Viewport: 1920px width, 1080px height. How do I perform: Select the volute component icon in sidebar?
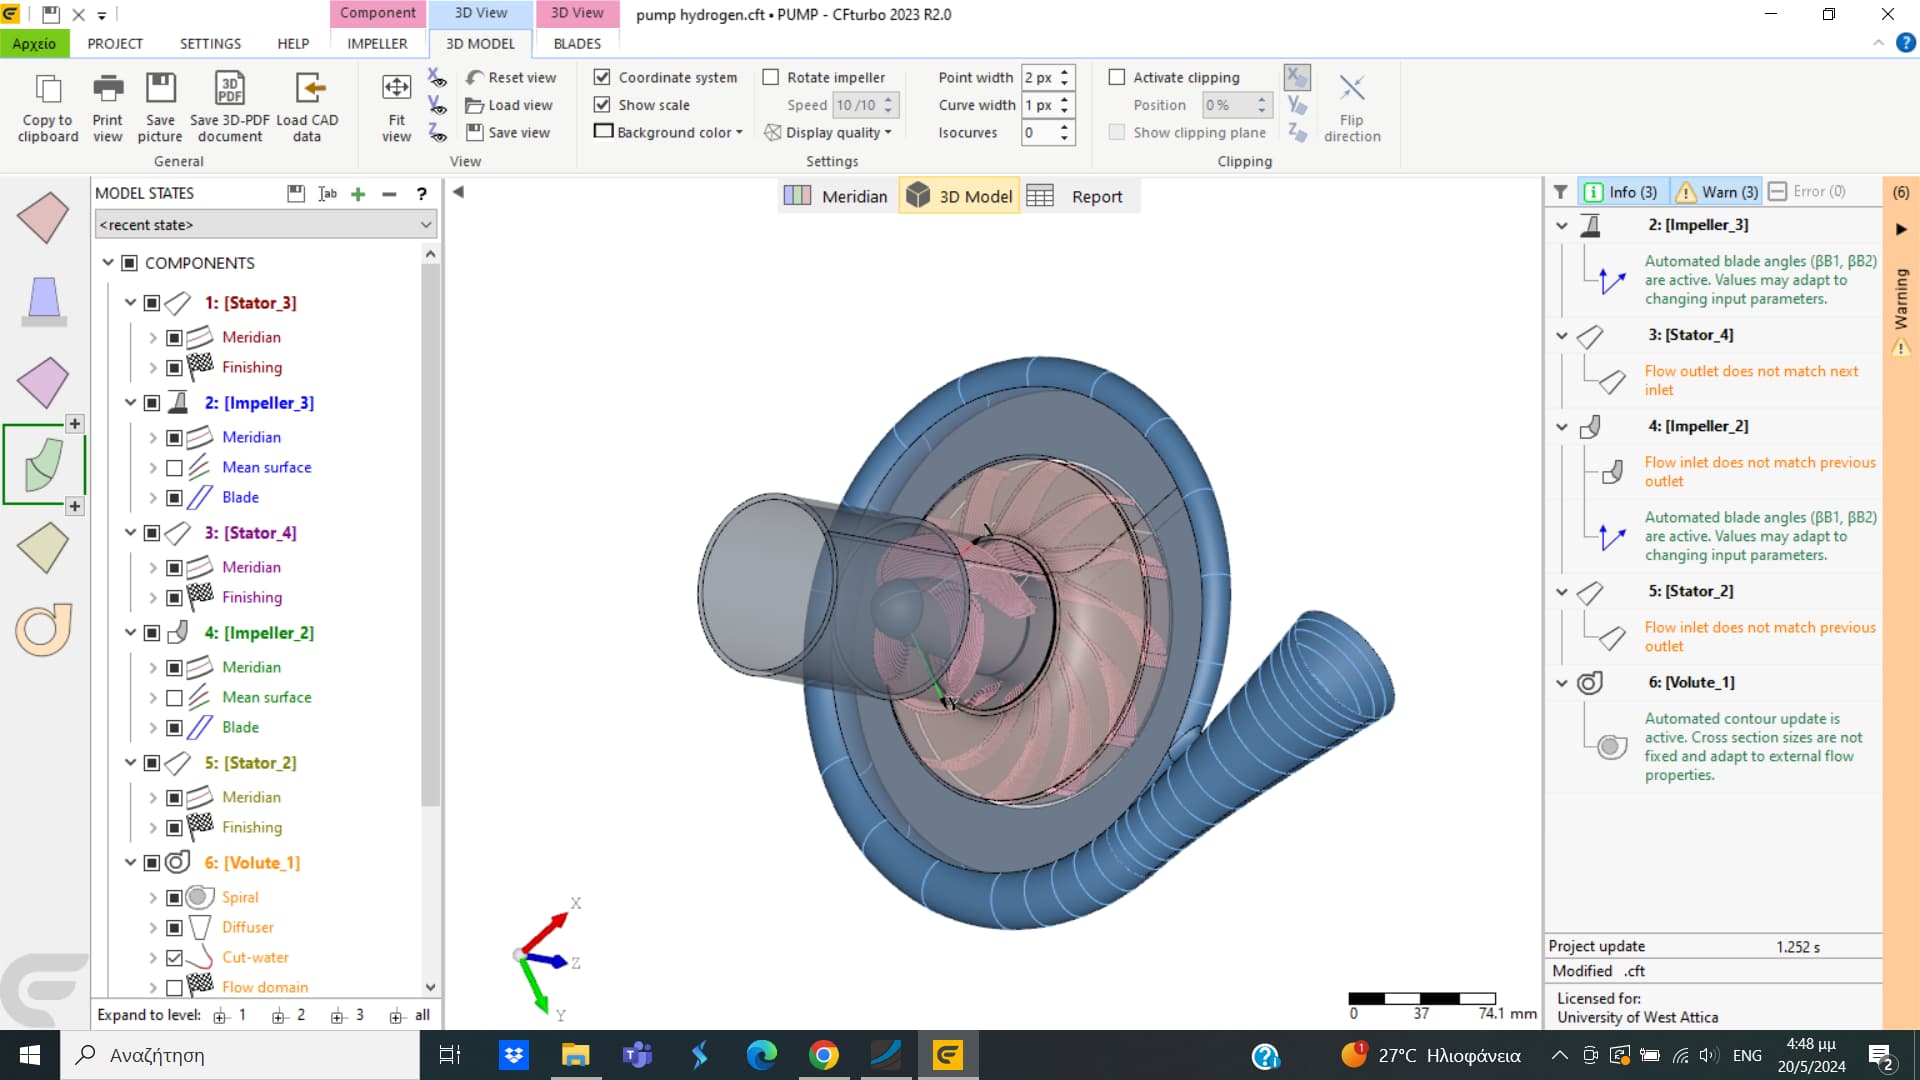(x=43, y=630)
